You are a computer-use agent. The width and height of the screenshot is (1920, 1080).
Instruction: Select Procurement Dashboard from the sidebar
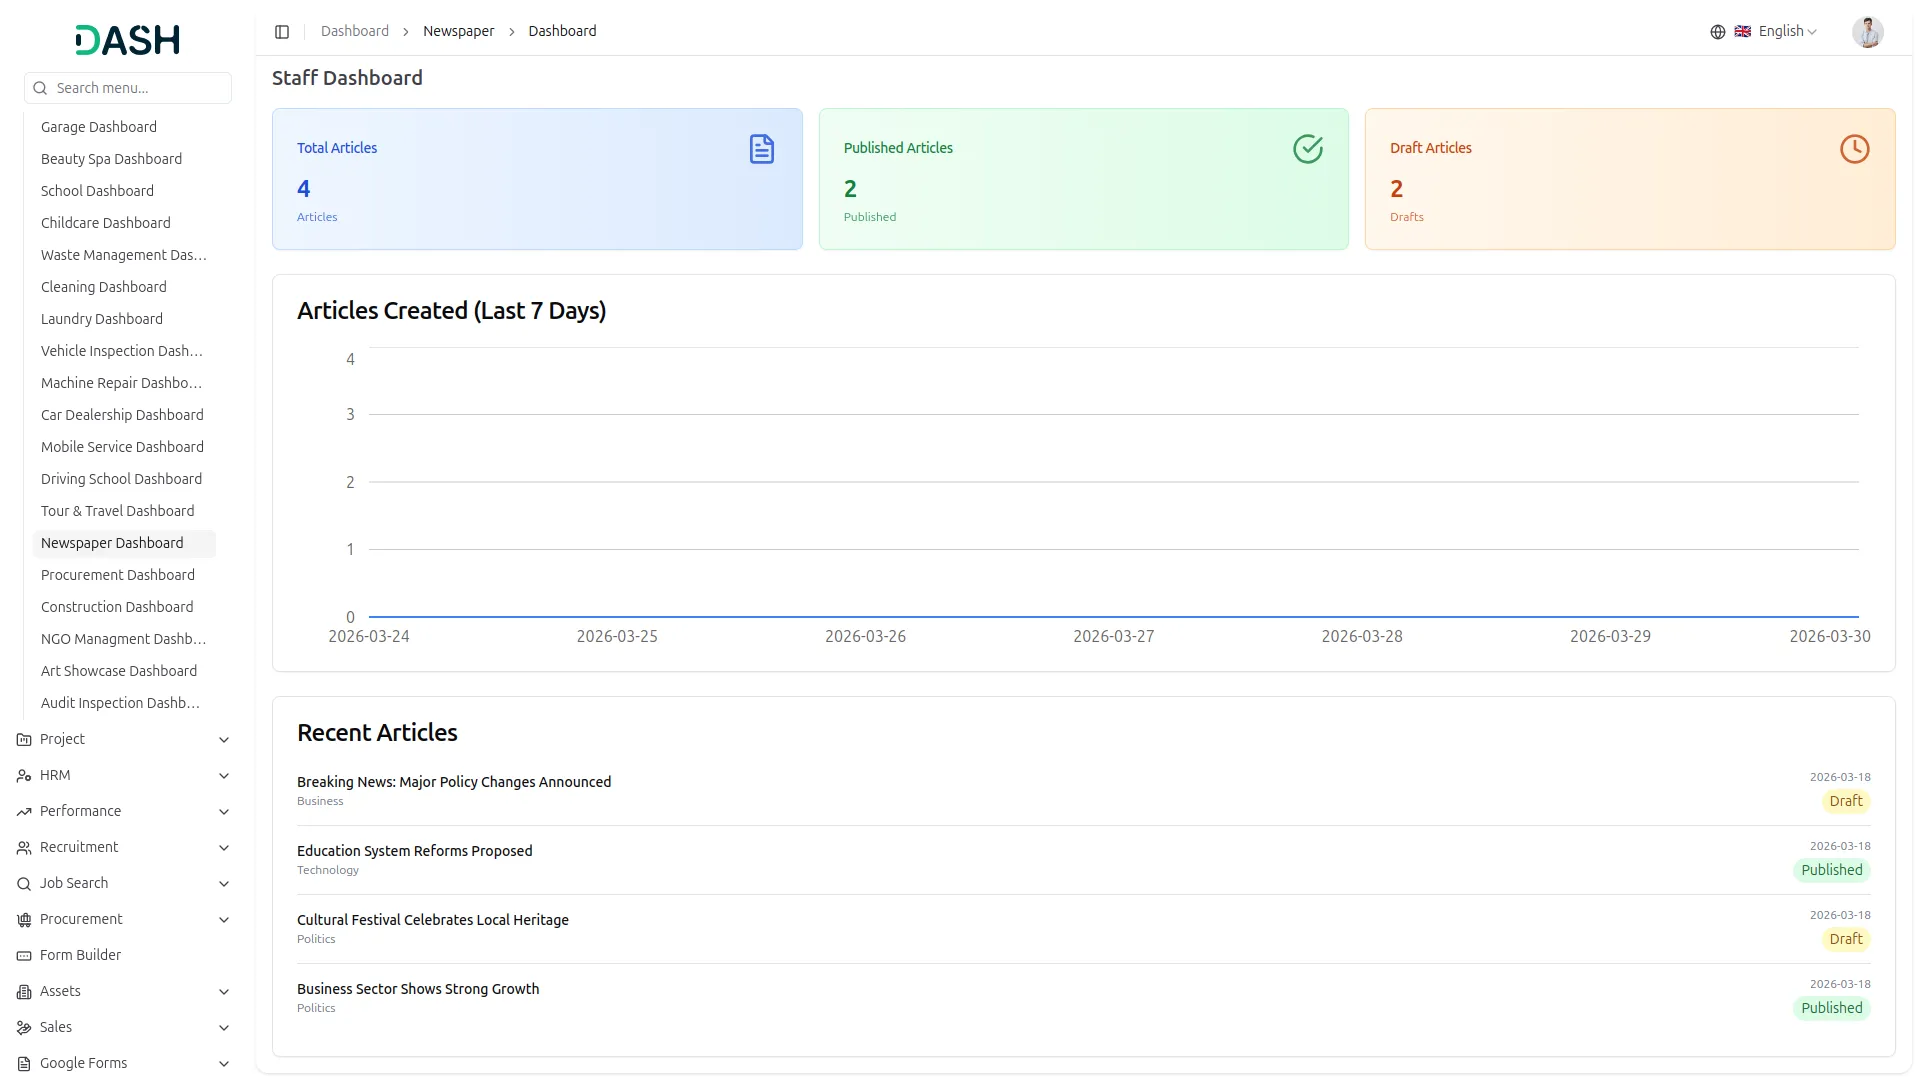pyautogui.click(x=118, y=575)
